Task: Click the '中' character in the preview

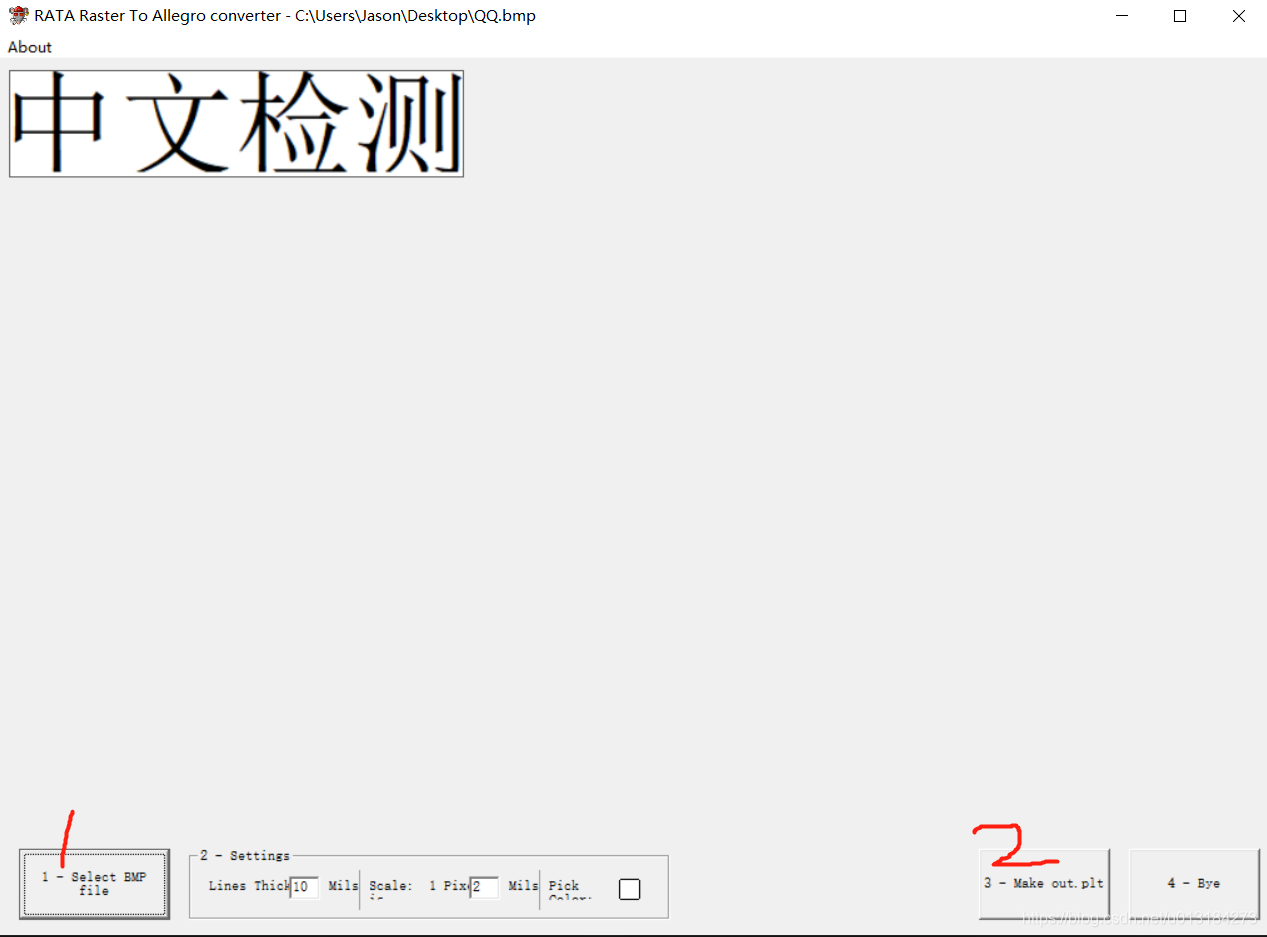Action: [x=58, y=124]
